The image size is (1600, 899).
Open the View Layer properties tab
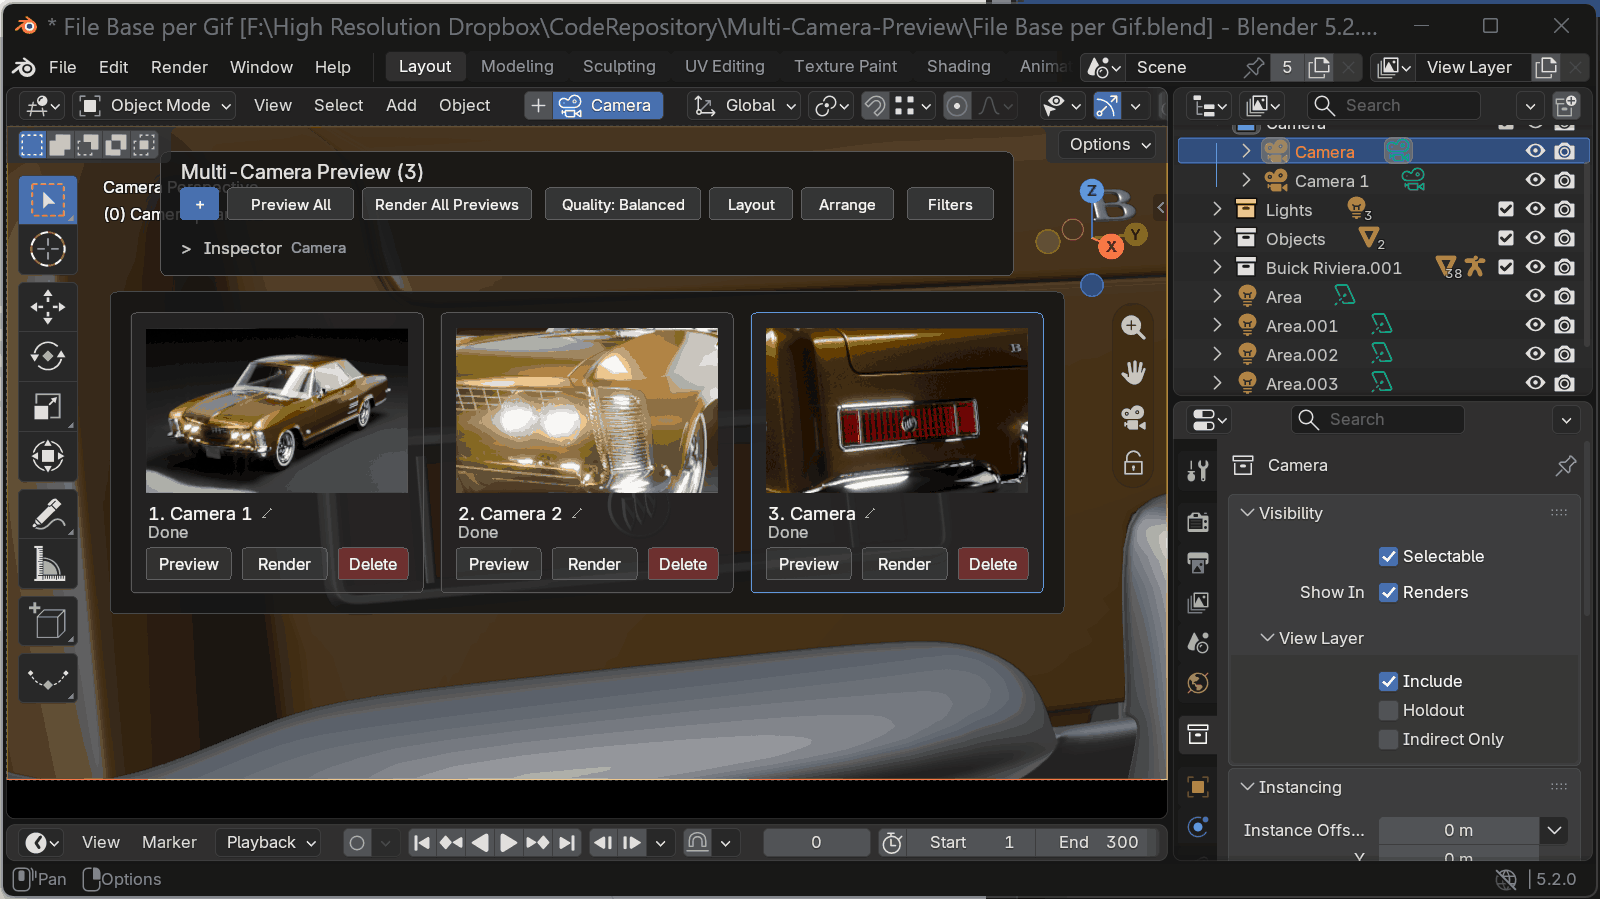coord(1198,602)
